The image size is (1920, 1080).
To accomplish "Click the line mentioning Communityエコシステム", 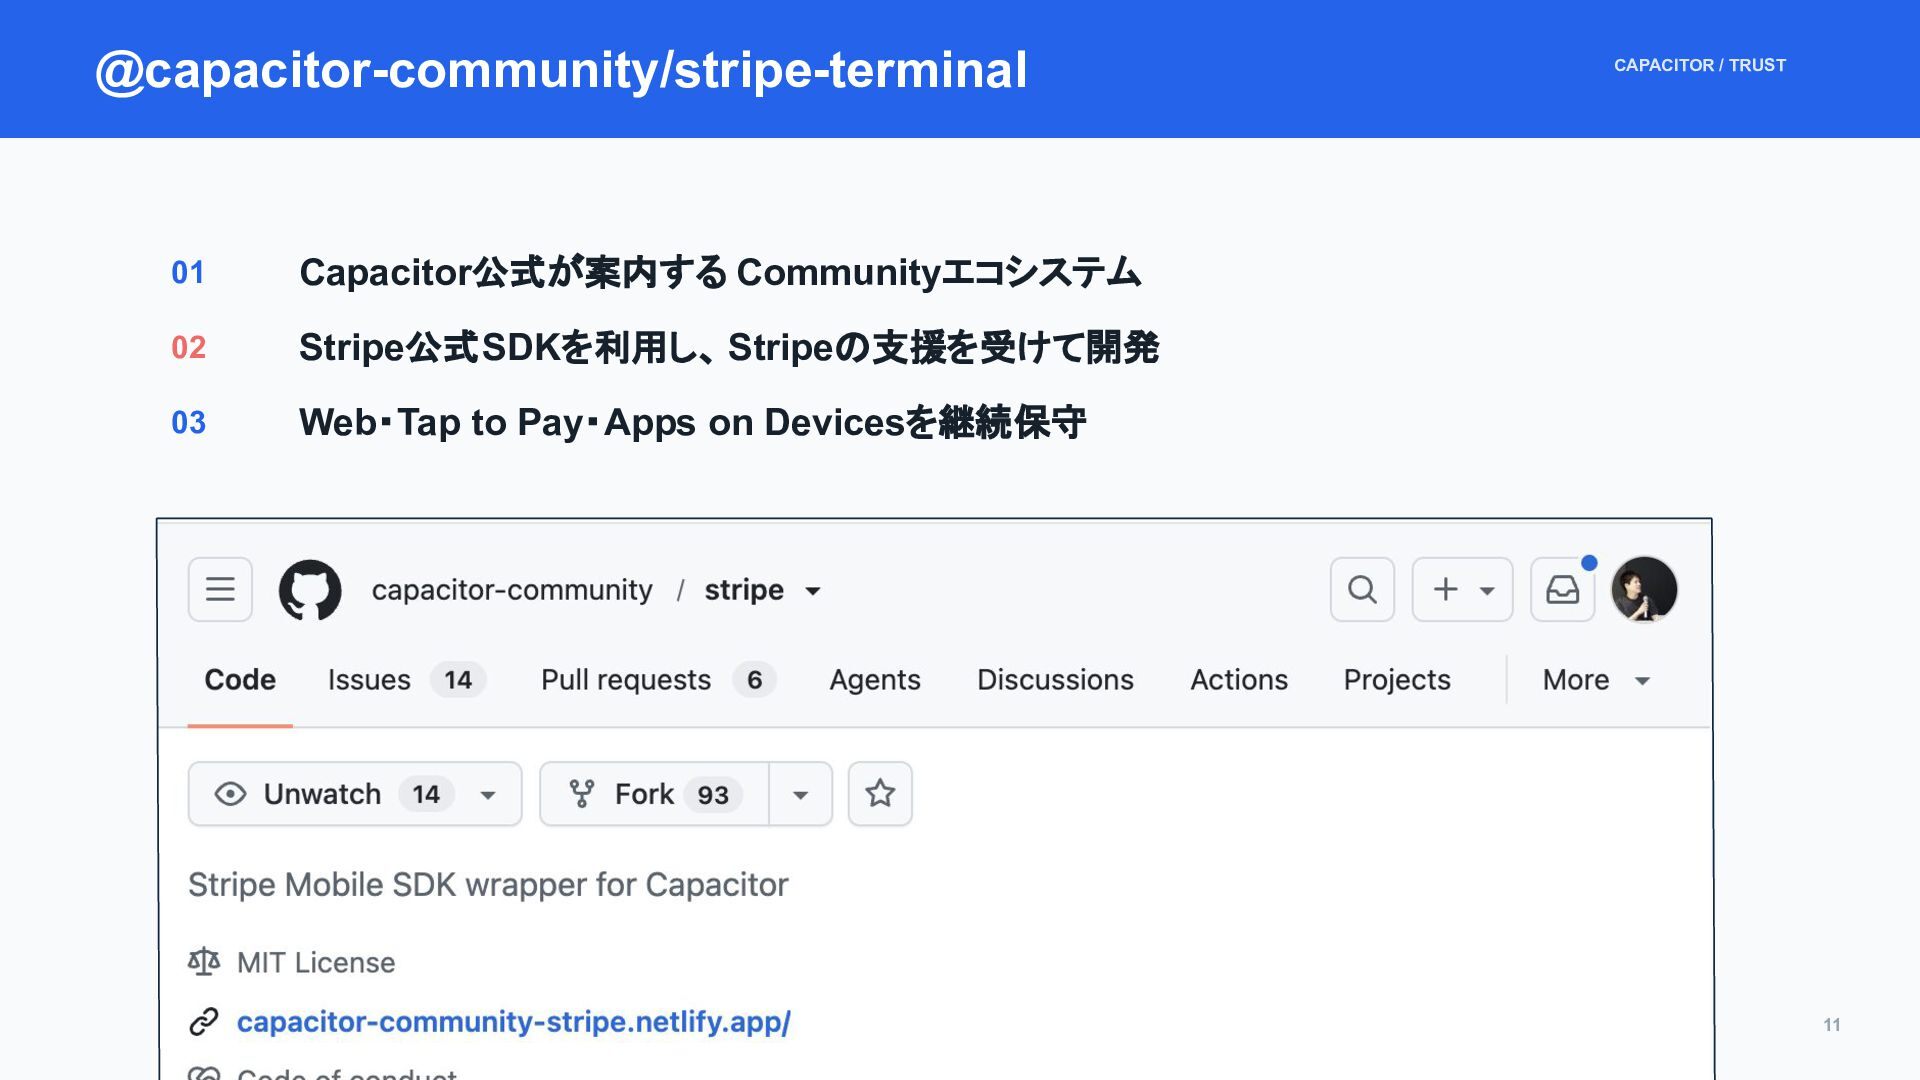I will pyautogui.click(x=720, y=272).
